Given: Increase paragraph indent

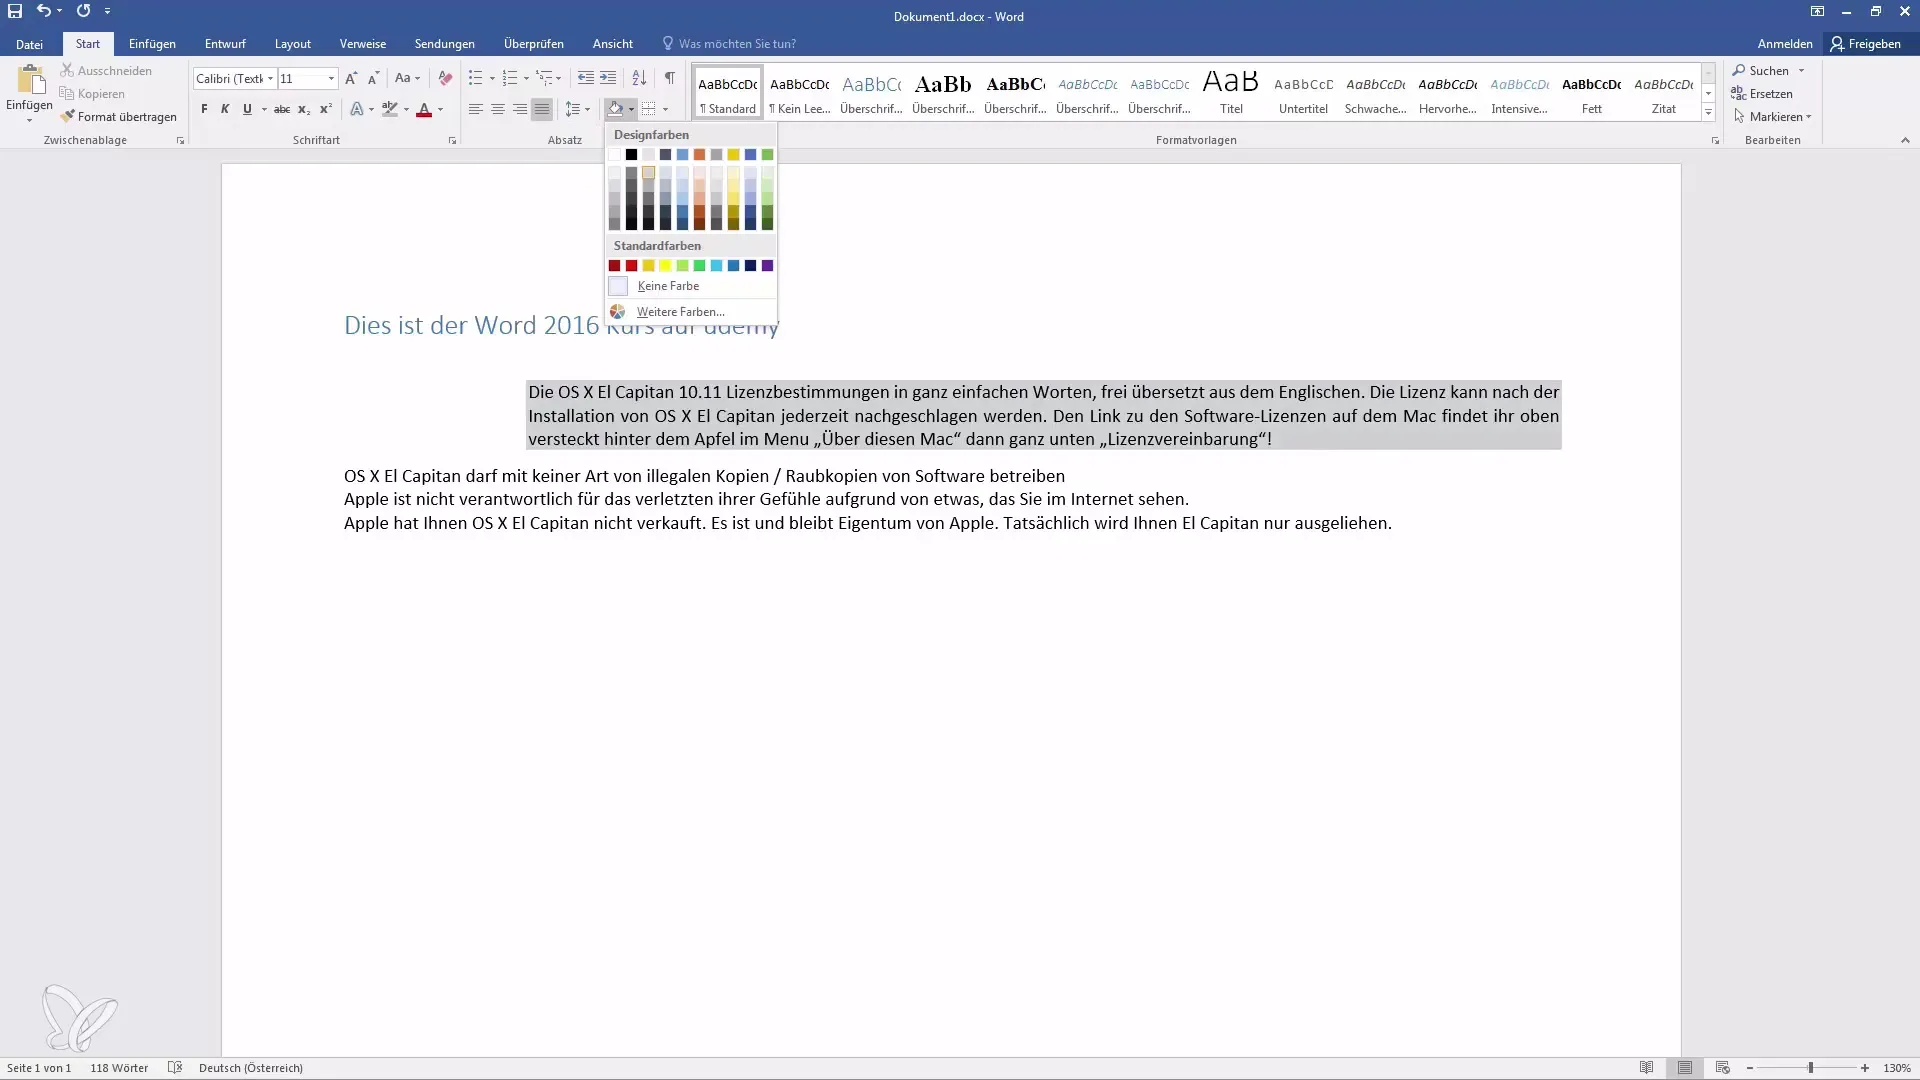Looking at the screenshot, I should tap(608, 78).
